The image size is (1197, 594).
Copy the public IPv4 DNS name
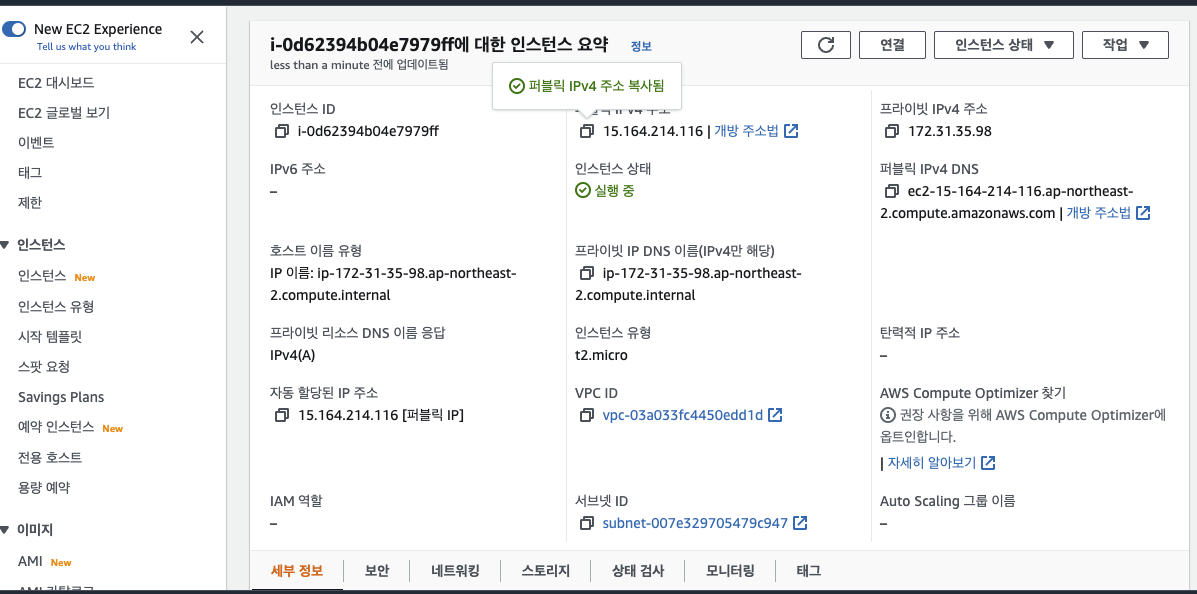pos(892,191)
